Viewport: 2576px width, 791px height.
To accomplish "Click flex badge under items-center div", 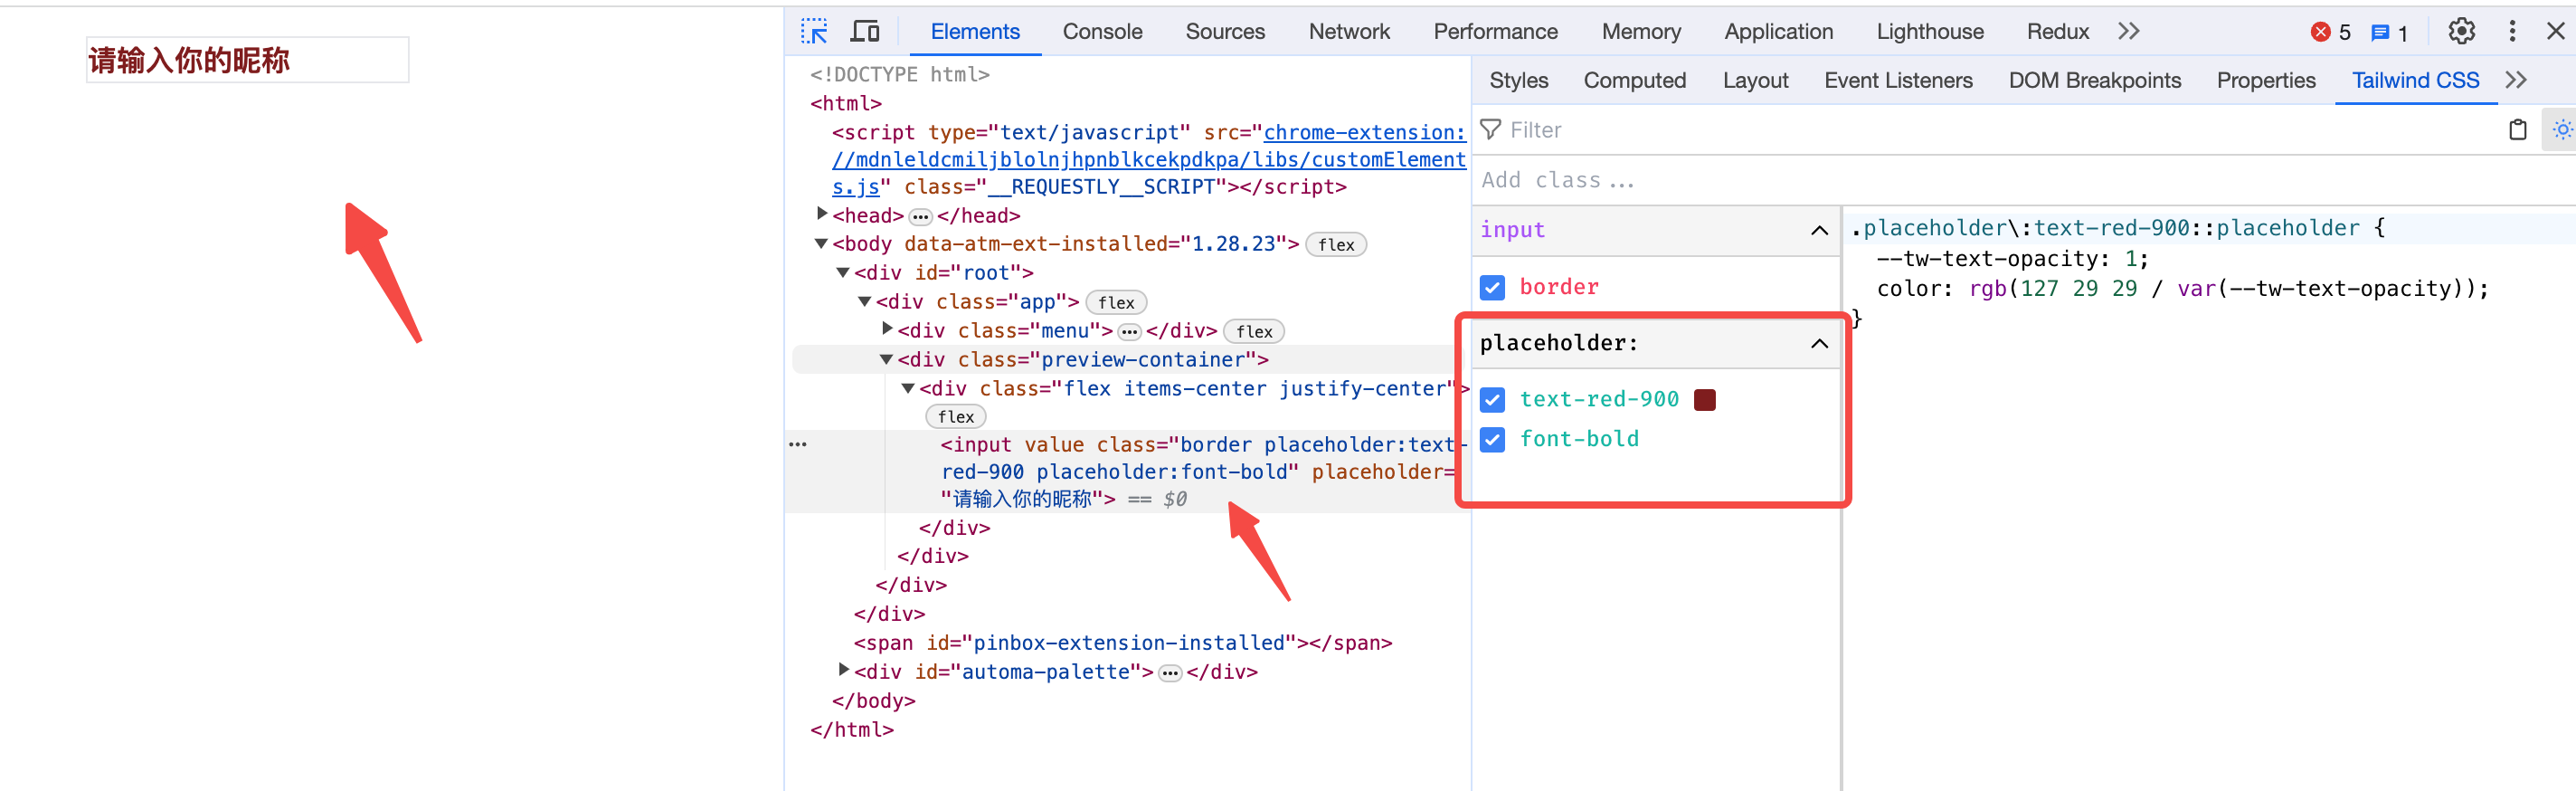I will [956, 417].
